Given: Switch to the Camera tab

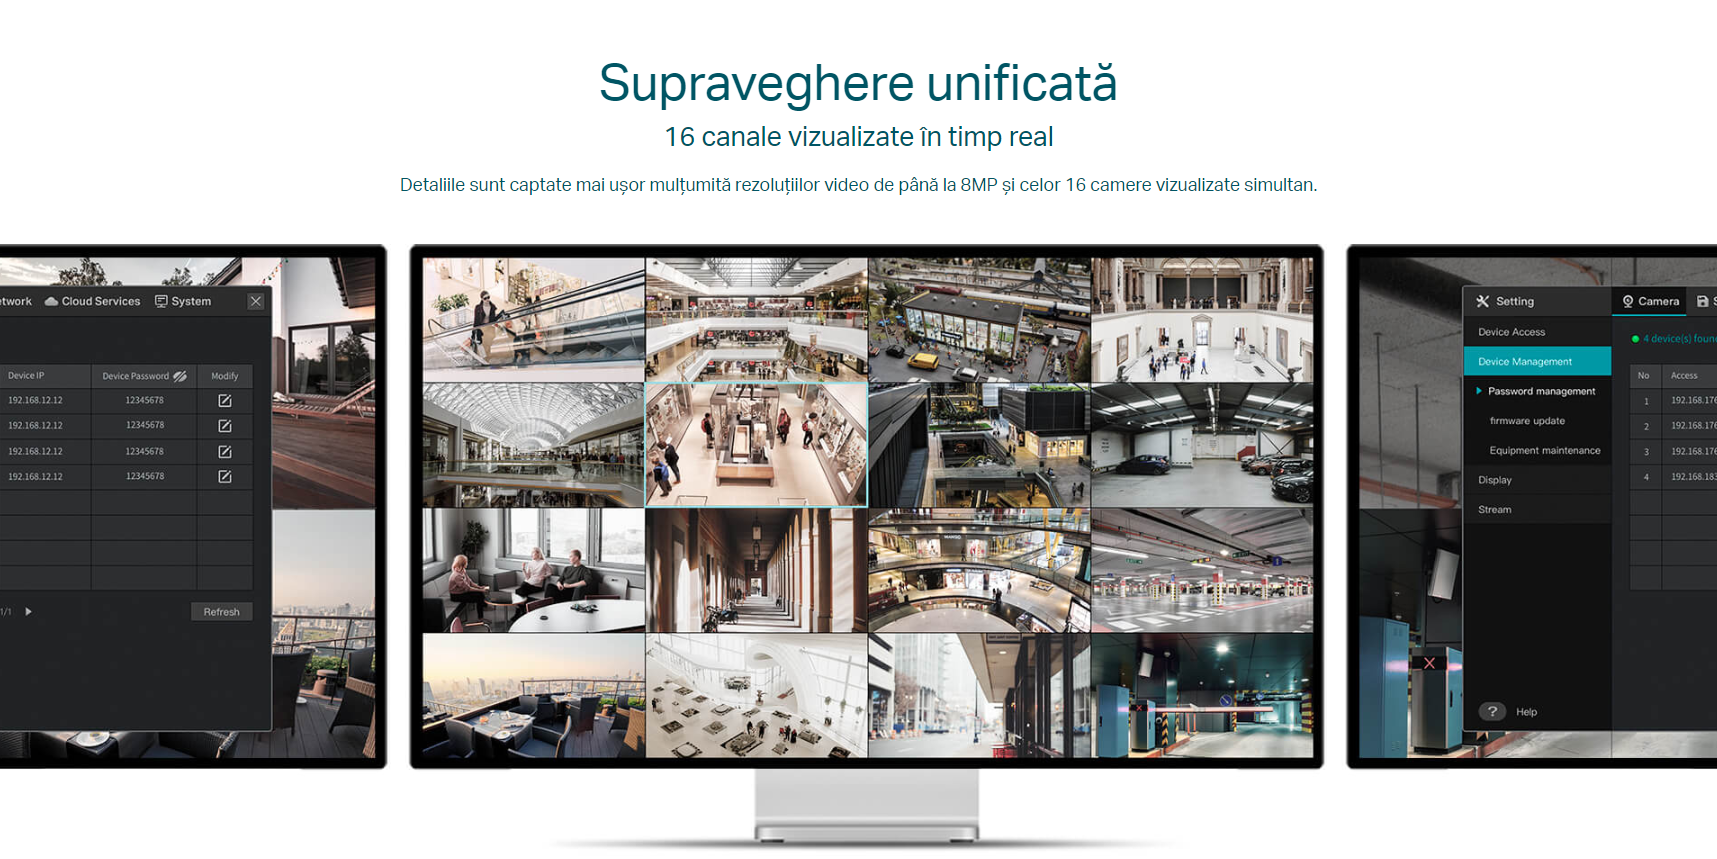Looking at the screenshot, I should click(1650, 301).
